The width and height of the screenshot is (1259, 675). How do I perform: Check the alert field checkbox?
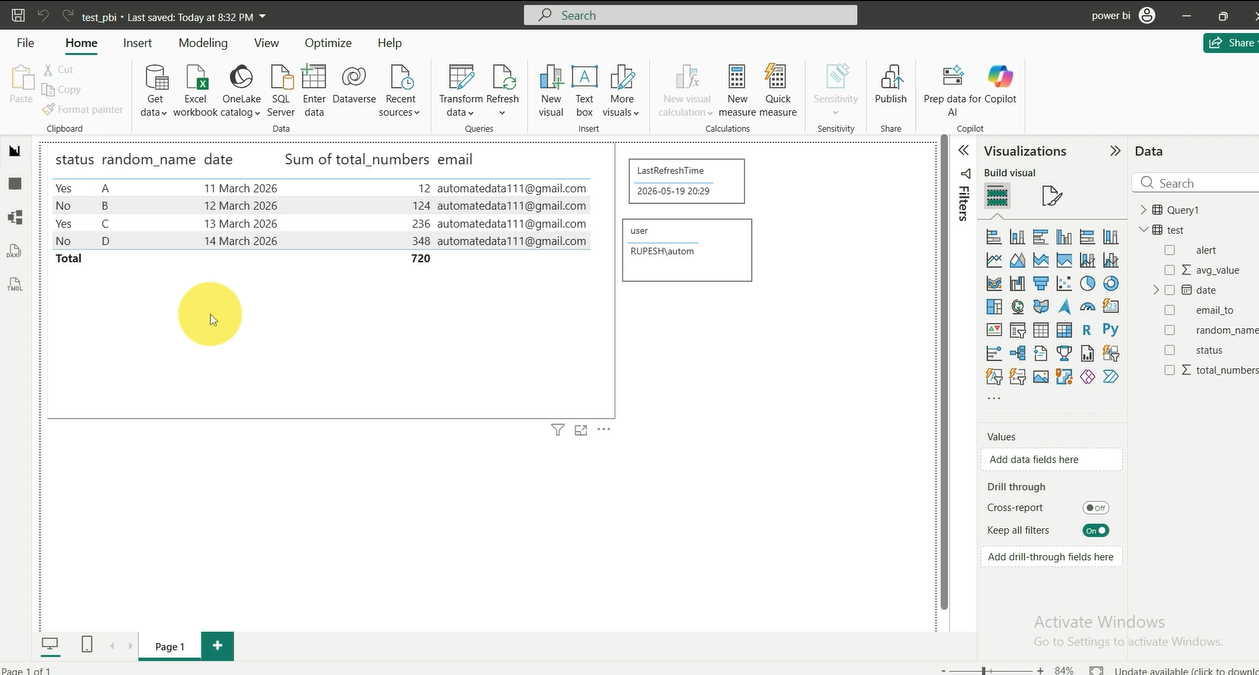[x=1170, y=250]
